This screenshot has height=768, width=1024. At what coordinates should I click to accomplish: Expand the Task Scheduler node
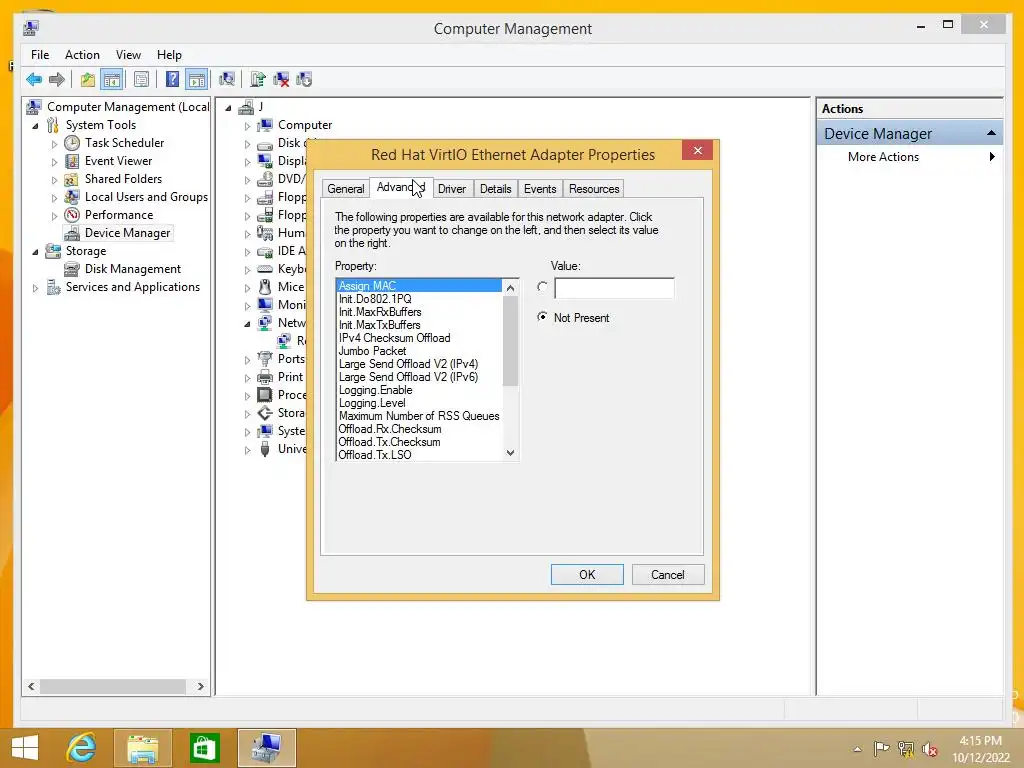coord(54,144)
